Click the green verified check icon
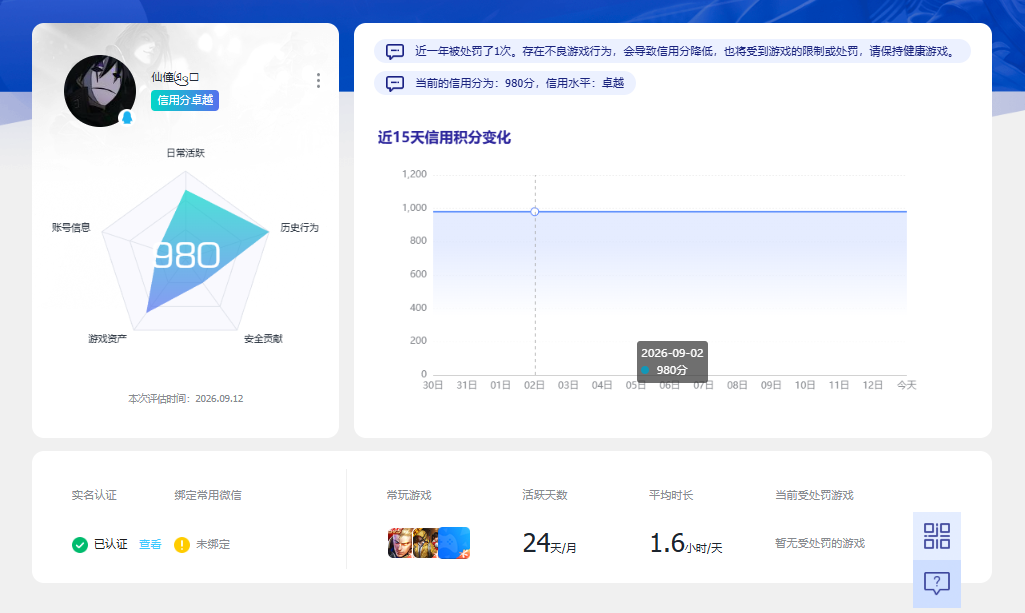This screenshot has width=1025, height=613. pyautogui.click(x=80, y=544)
